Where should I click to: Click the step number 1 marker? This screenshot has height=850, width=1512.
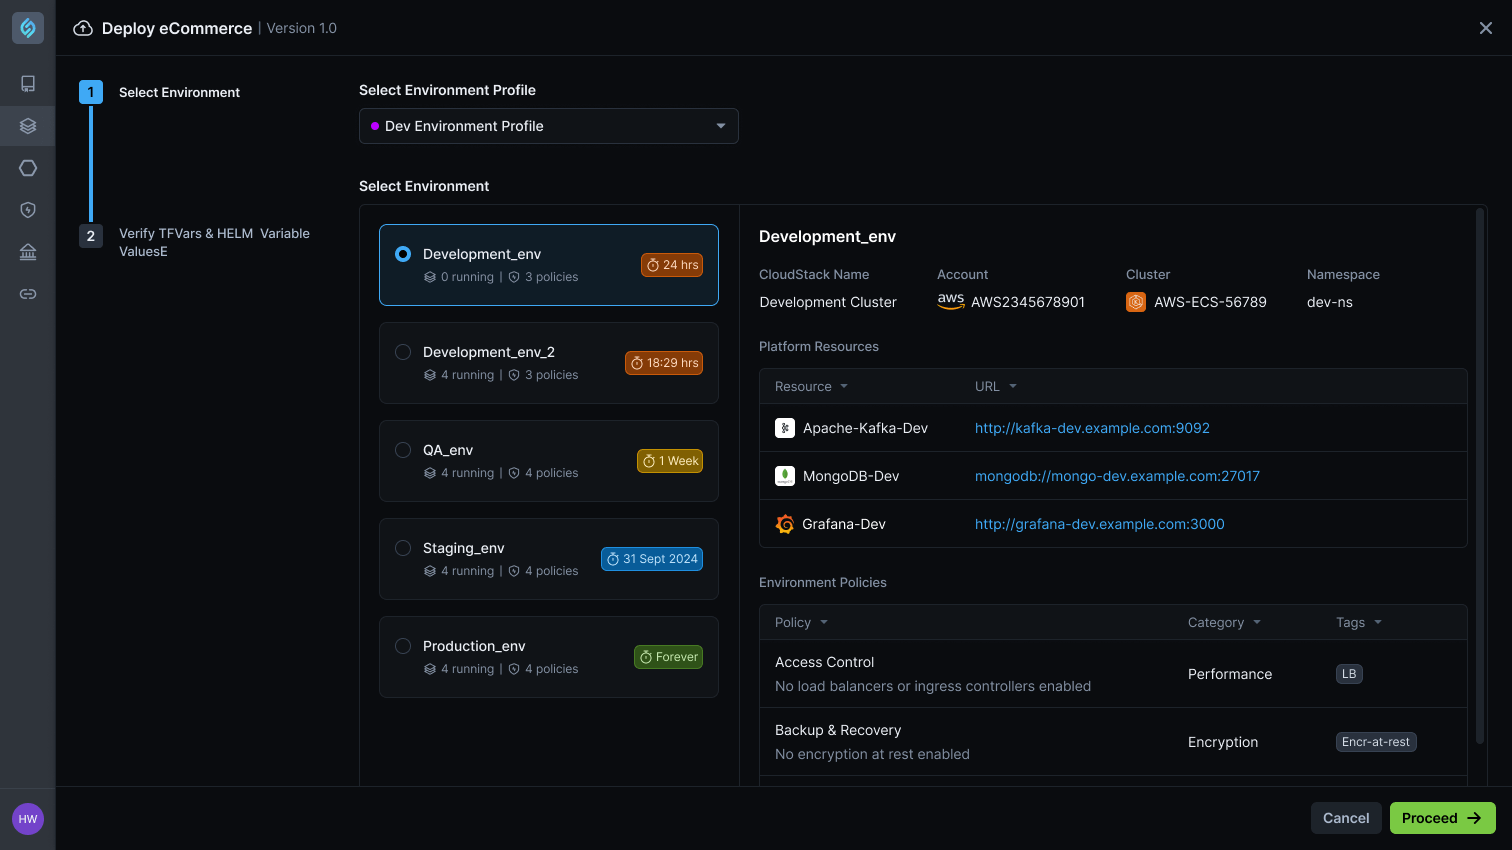pos(91,92)
